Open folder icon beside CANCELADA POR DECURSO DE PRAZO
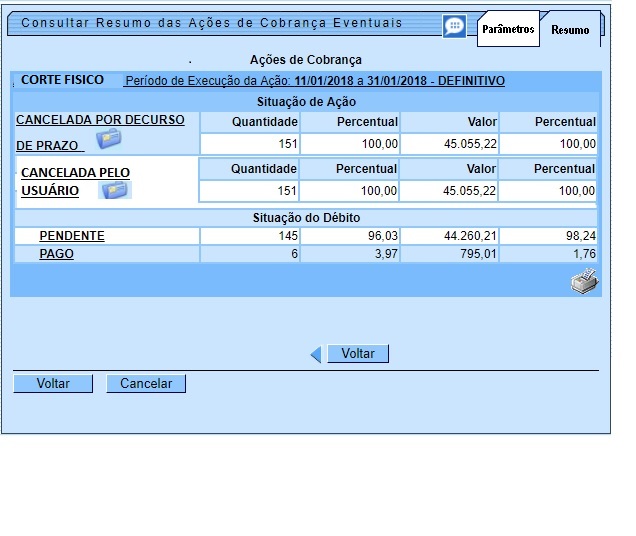Screen dimensions: 636x536 coord(108,140)
